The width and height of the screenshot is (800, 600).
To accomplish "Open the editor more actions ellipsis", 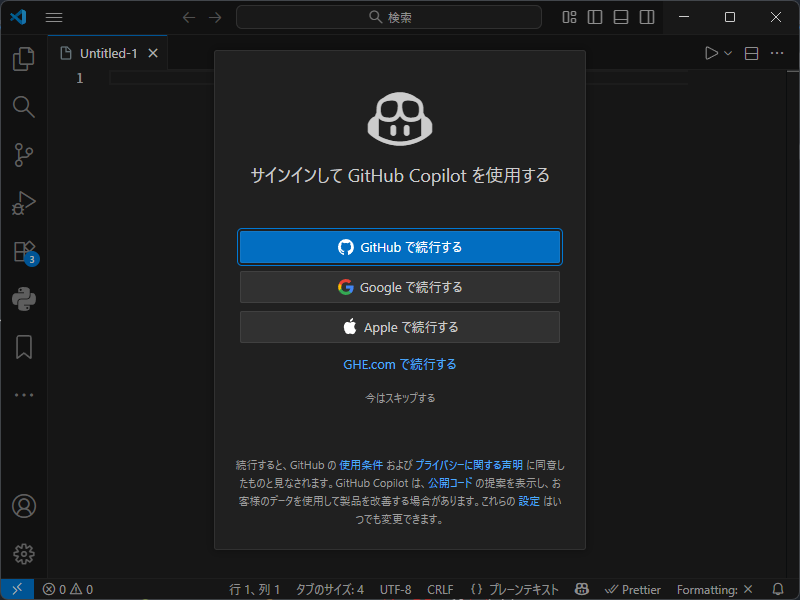I will [x=777, y=53].
